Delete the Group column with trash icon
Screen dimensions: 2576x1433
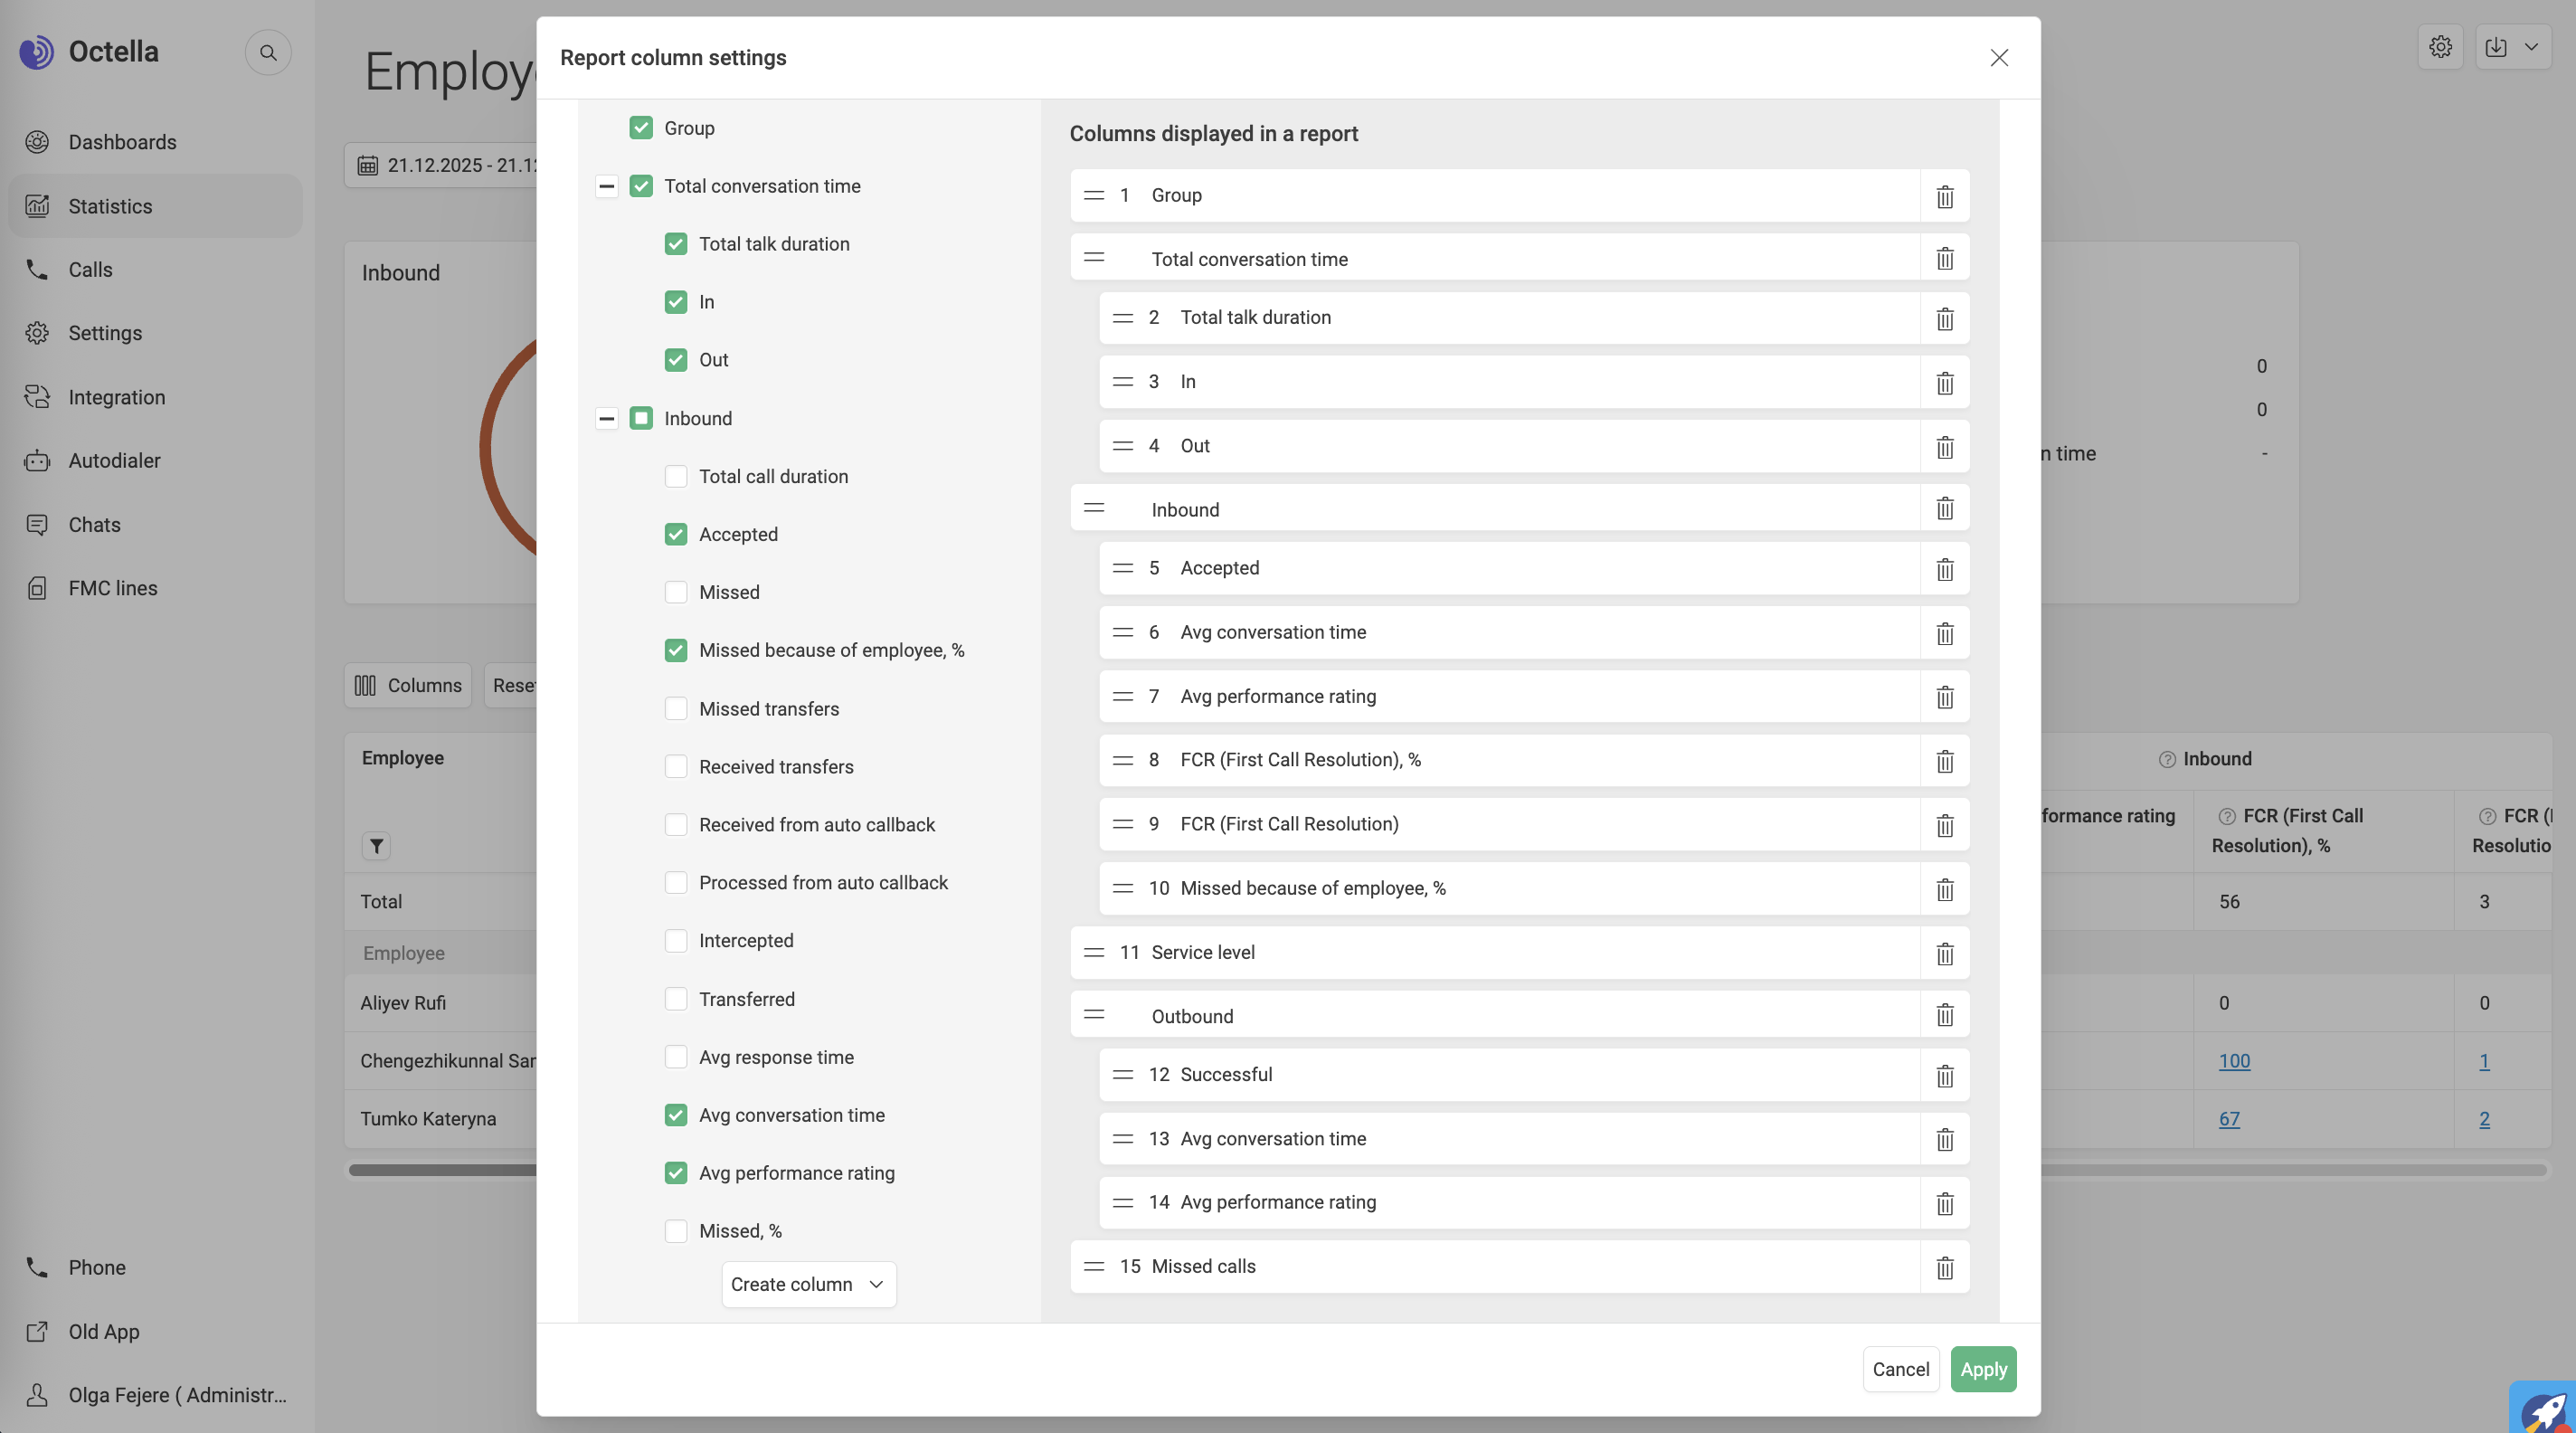(x=1944, y=196)
